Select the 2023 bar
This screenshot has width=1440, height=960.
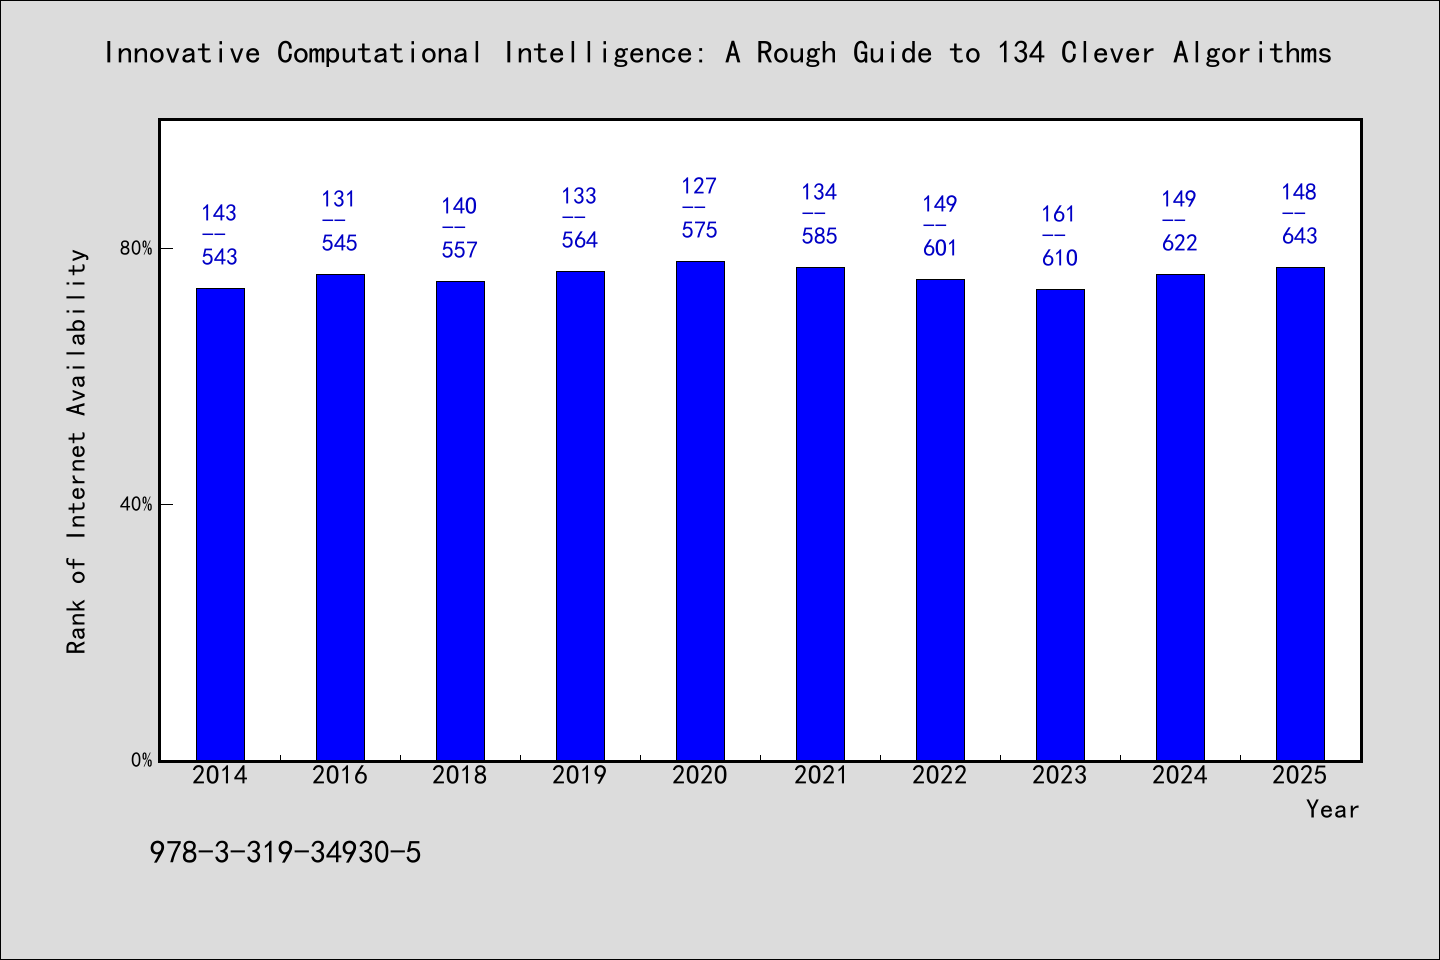click(1060, 525)
